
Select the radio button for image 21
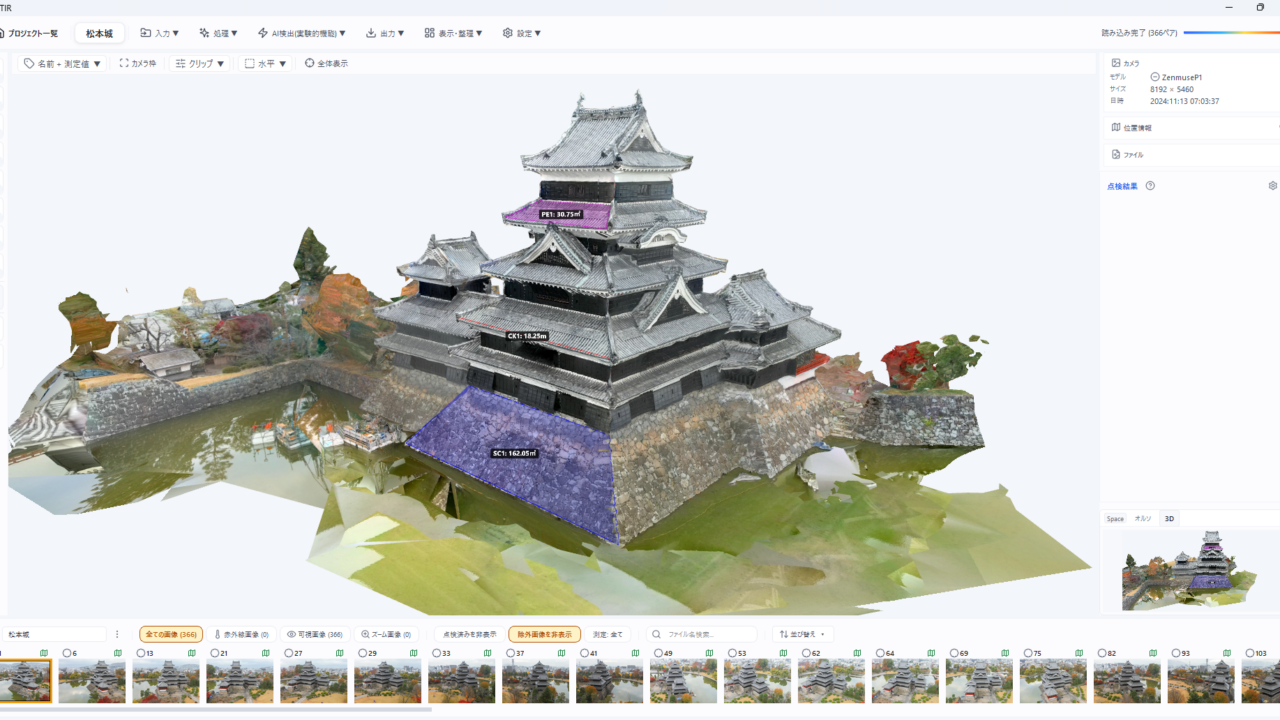(215, 653)
